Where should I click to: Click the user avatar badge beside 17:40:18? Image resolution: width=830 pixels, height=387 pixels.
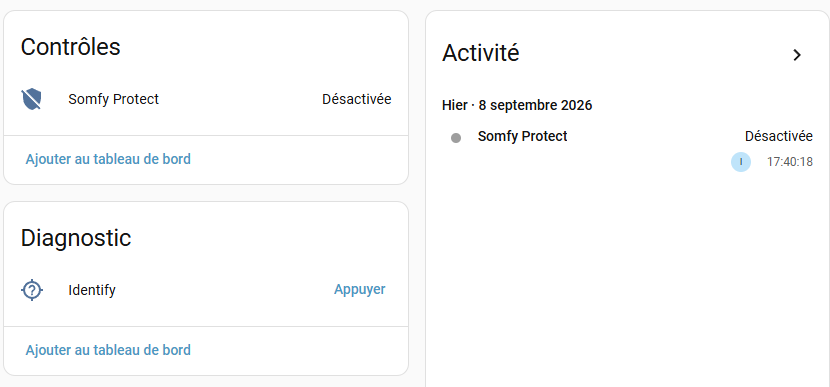point(741,161)
